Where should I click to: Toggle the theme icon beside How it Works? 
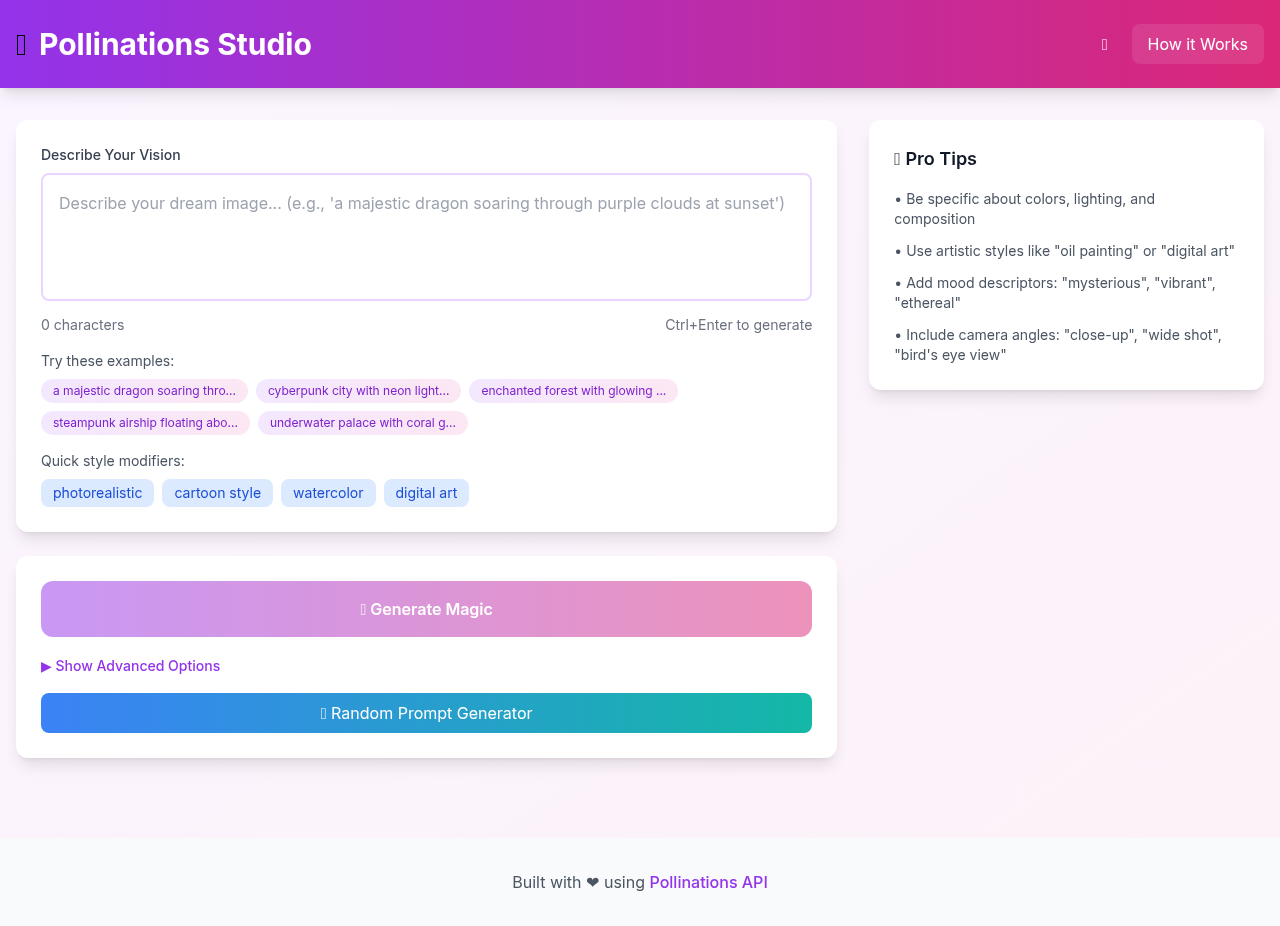pos(1104,44)
